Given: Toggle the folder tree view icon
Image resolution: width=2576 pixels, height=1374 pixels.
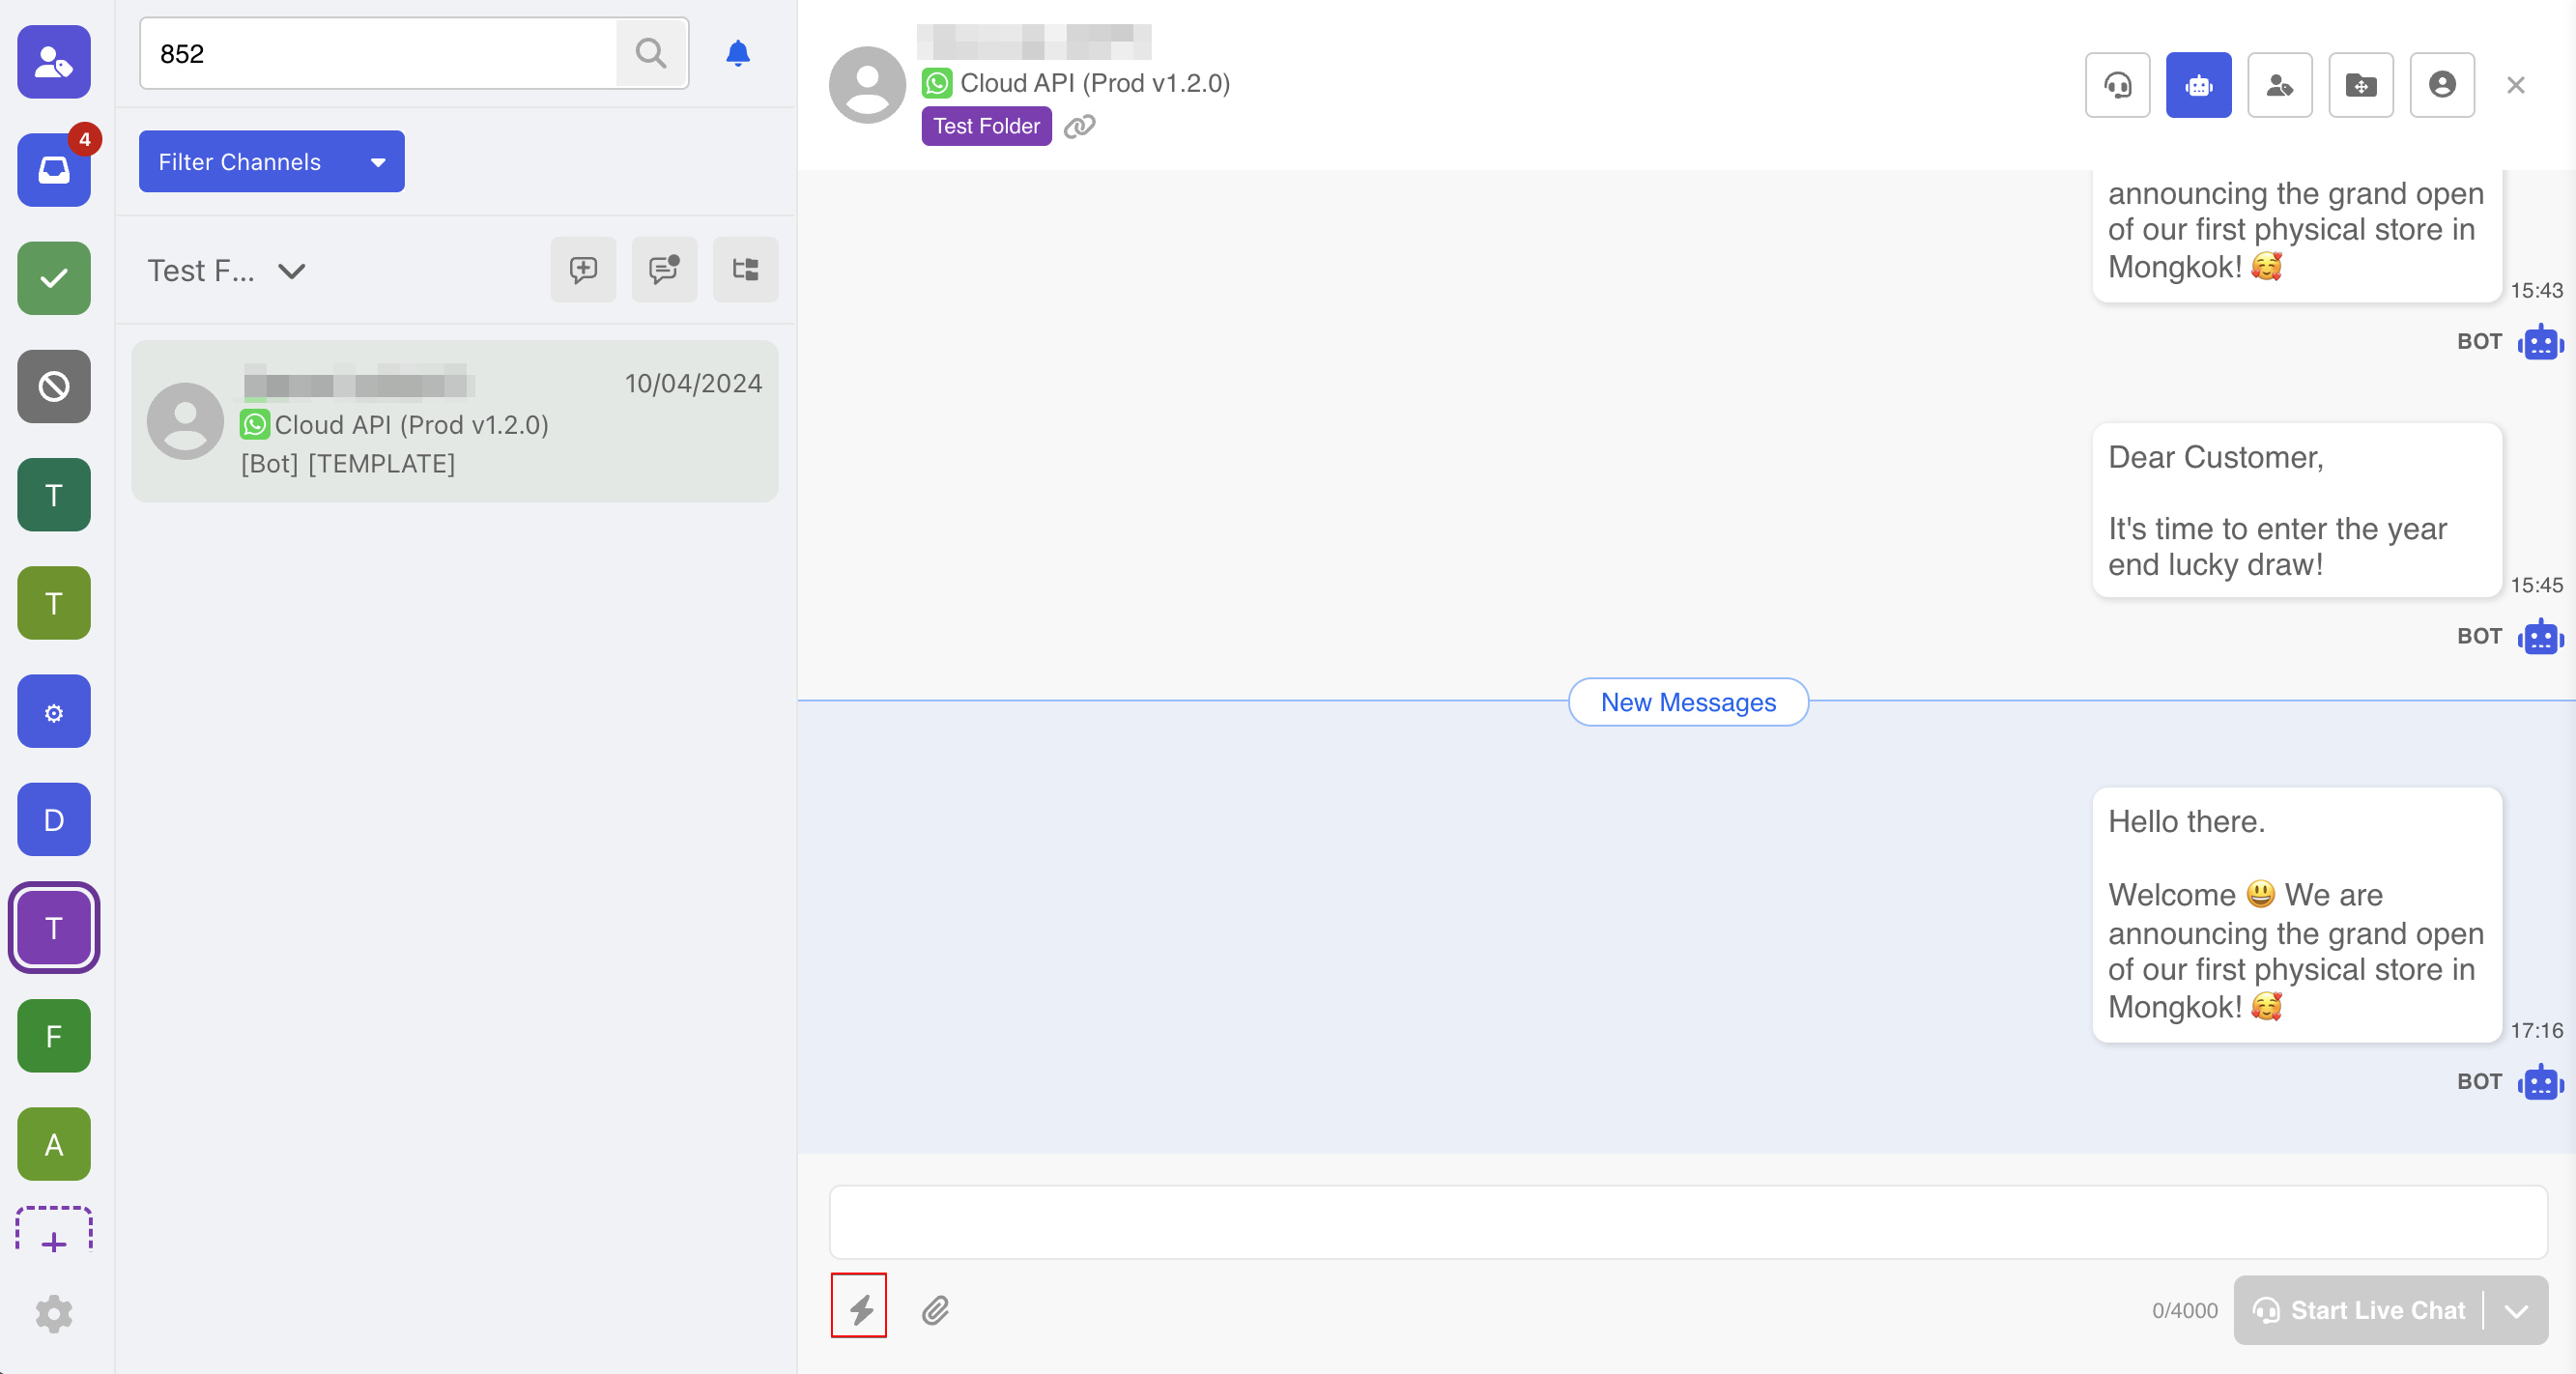Looking at the screenshot, I should 745,269.
